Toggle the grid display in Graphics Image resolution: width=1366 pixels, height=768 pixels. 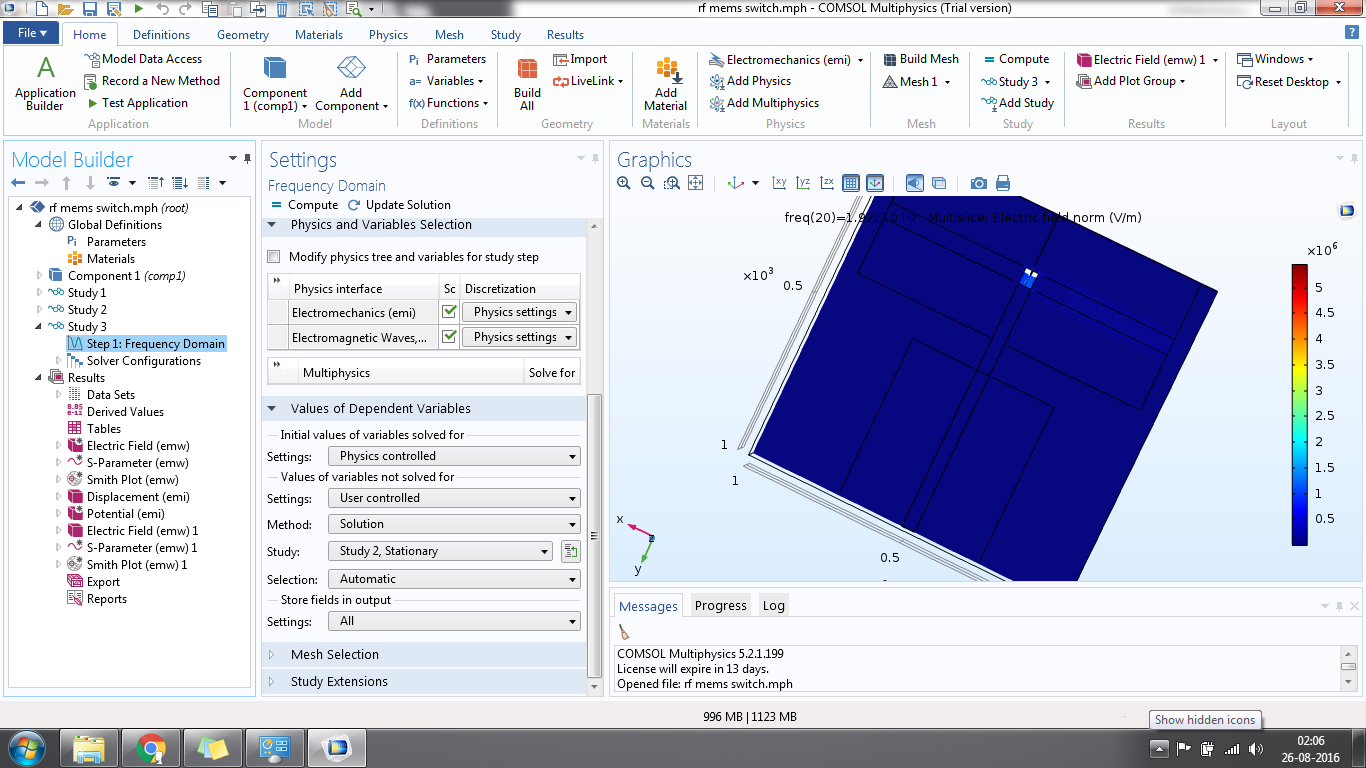pos(851,183)
